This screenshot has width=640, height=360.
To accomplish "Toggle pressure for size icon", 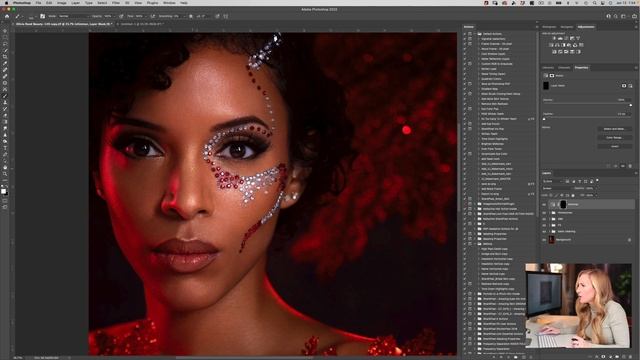I will pyautogui.click(x=217, y=16).
